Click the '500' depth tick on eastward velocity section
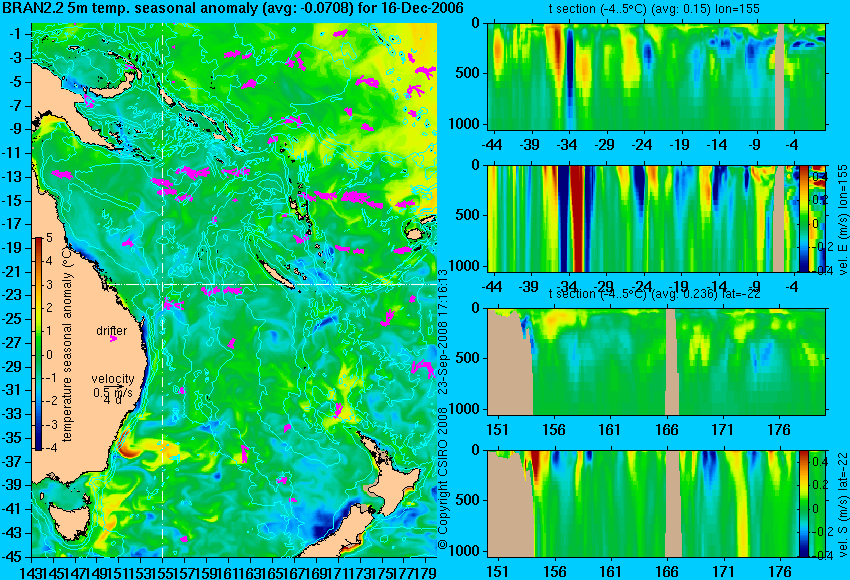 (x=468, y=215)
